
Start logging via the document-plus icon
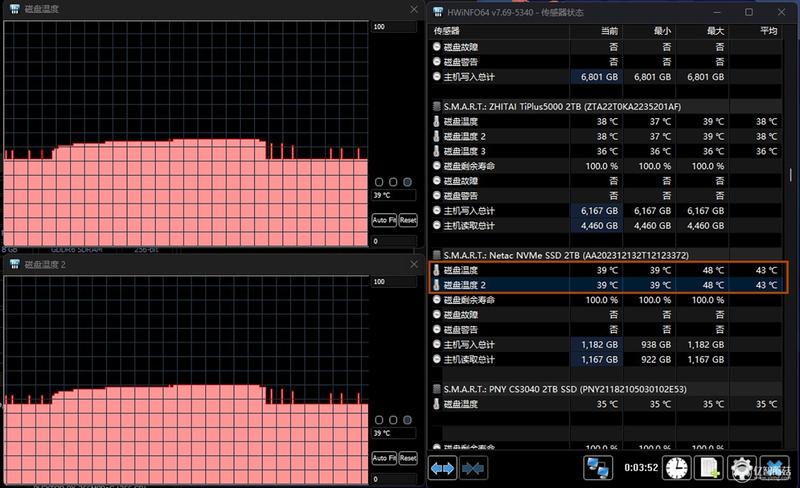coord(709,468)
